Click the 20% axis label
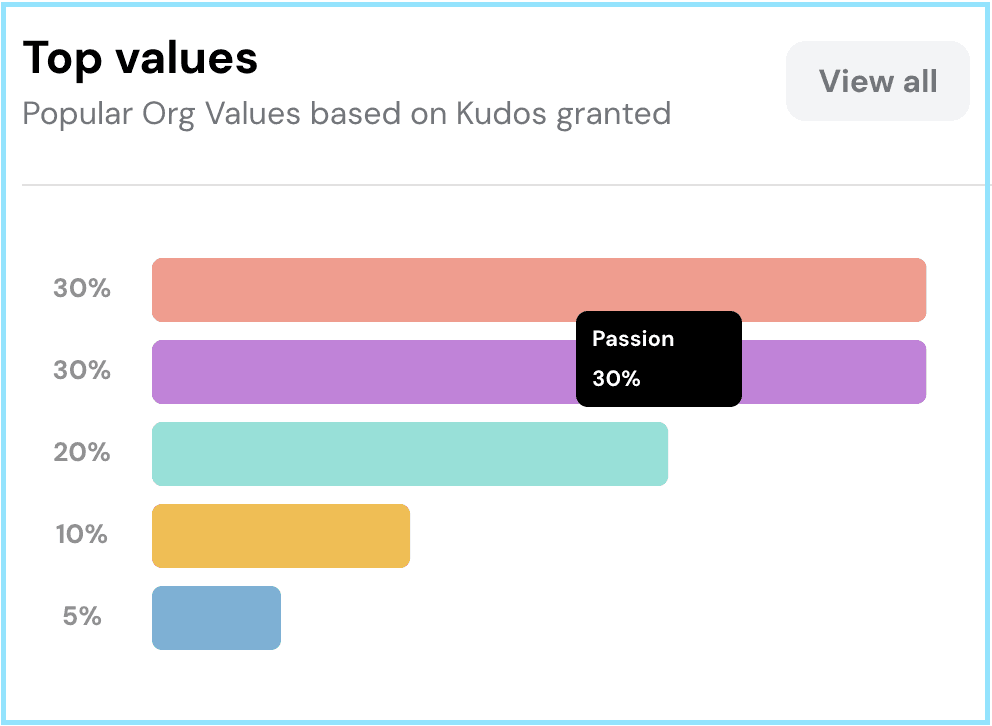The width and height of the screenshot is (992, 726). tap(82, 453)
